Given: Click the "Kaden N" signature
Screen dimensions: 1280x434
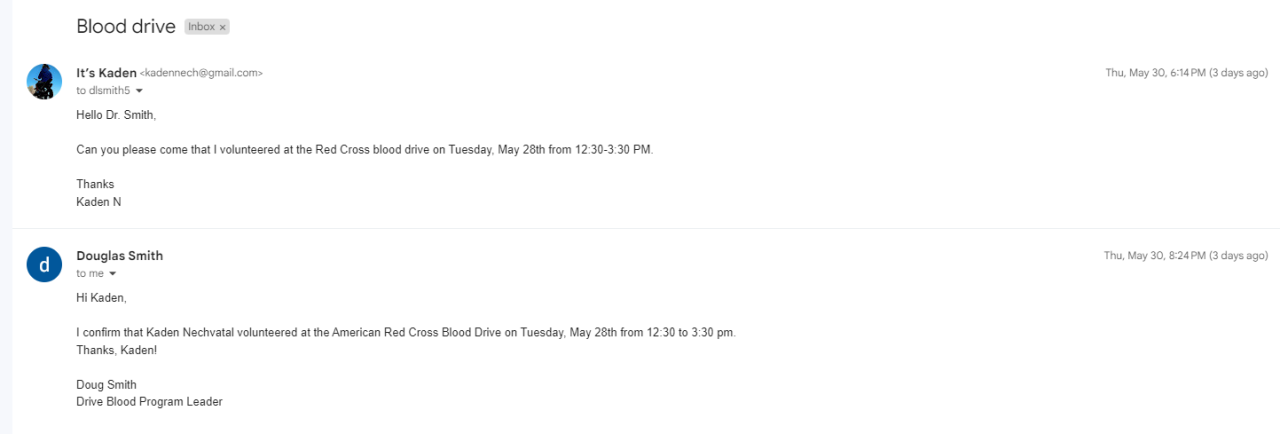Looking at the screenshot, I should [x=99, y=202].
